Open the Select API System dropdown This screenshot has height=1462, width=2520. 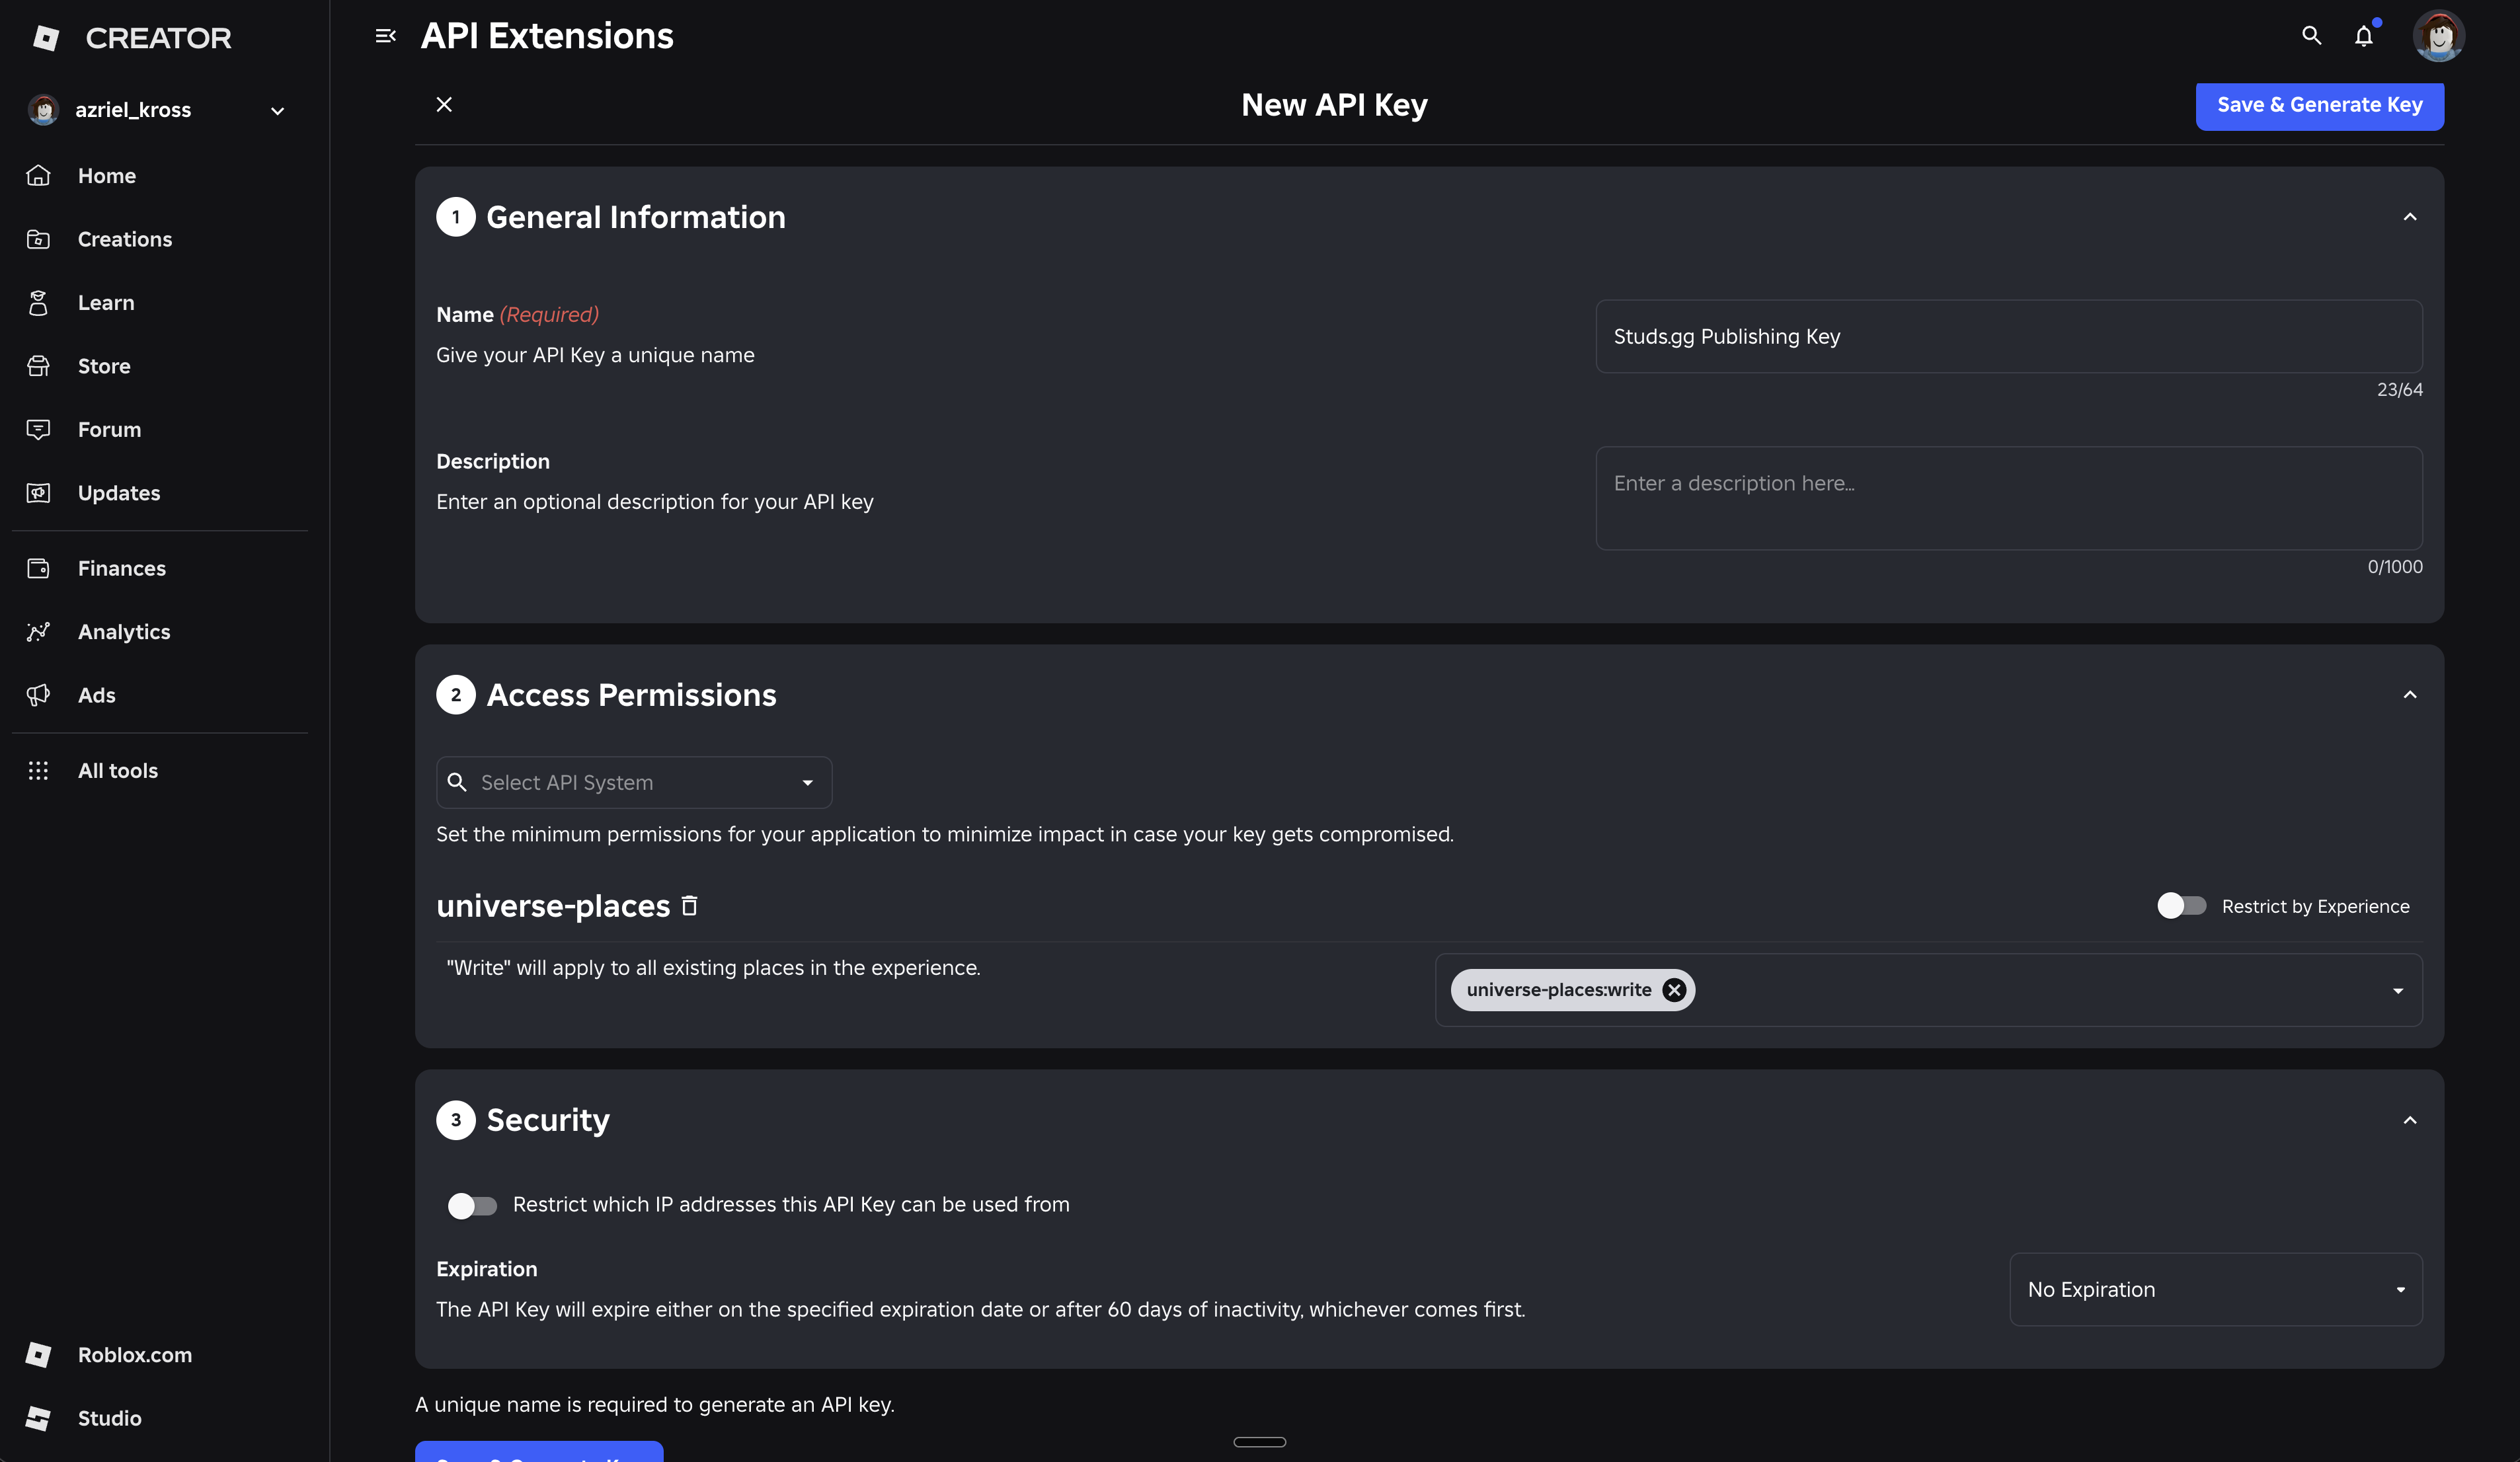coord(634,783)
